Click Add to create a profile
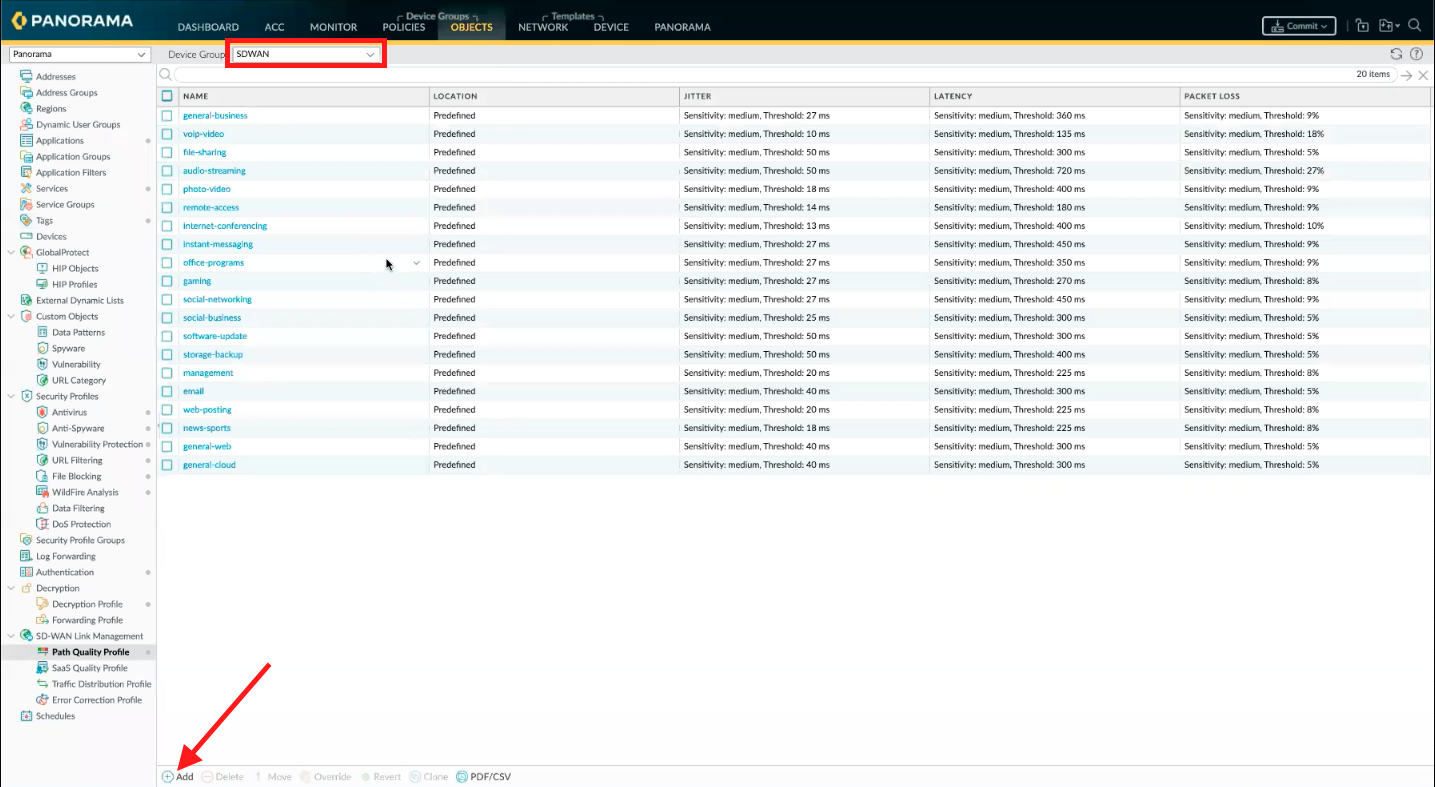1435x787 pixels. [x=178, y=777]
